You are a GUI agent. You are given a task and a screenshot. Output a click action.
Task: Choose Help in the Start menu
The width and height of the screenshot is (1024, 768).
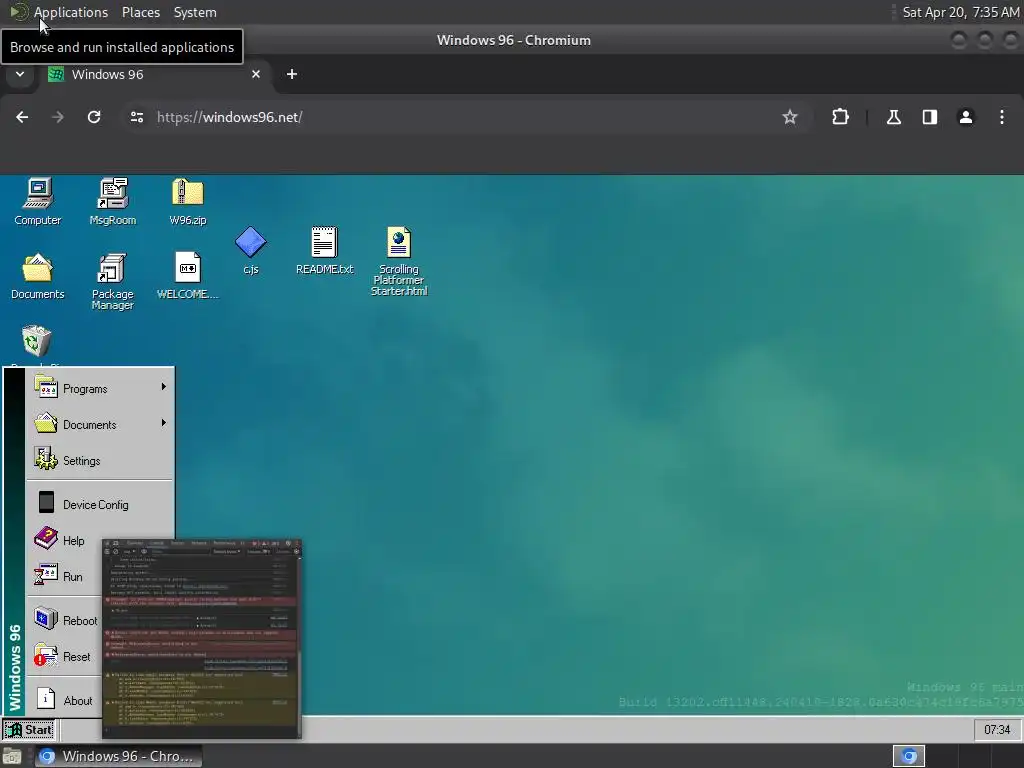65,540
